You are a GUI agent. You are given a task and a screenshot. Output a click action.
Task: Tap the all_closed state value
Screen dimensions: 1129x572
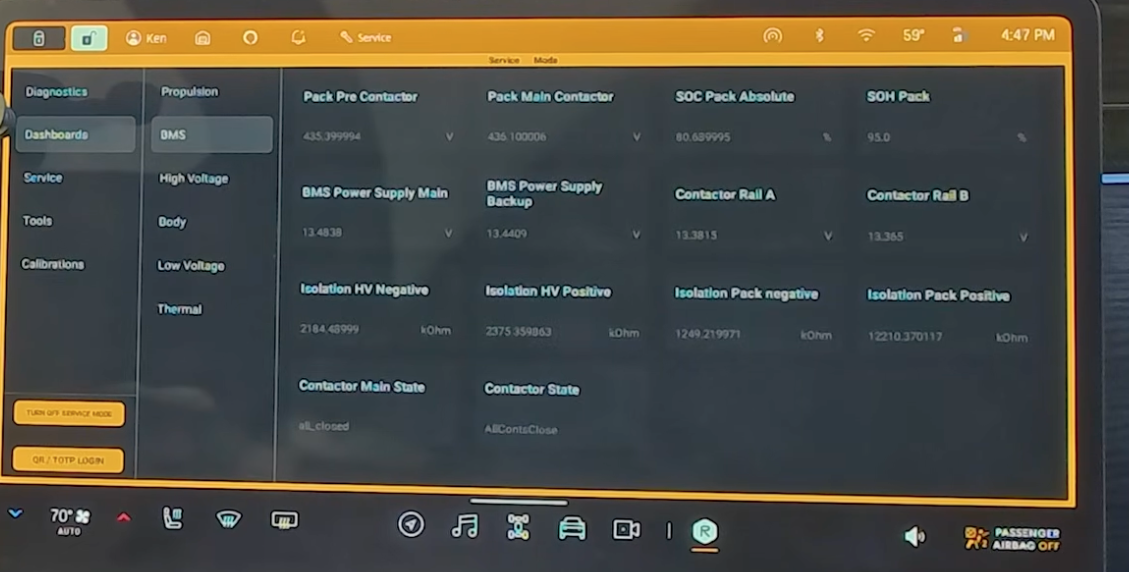(323, 426)
